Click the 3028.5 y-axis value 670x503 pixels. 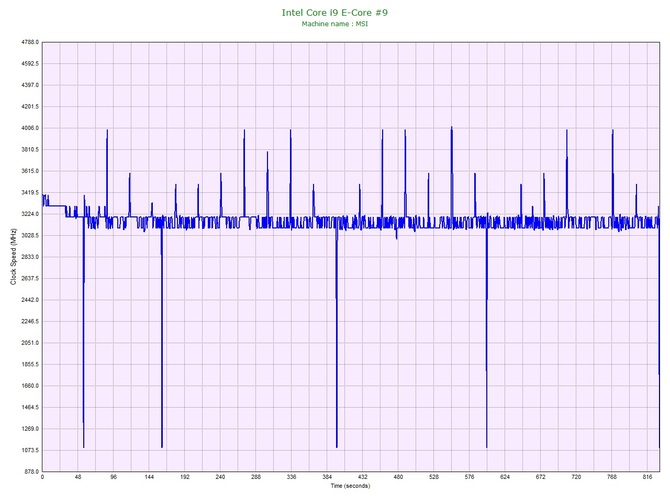(30, 235)
